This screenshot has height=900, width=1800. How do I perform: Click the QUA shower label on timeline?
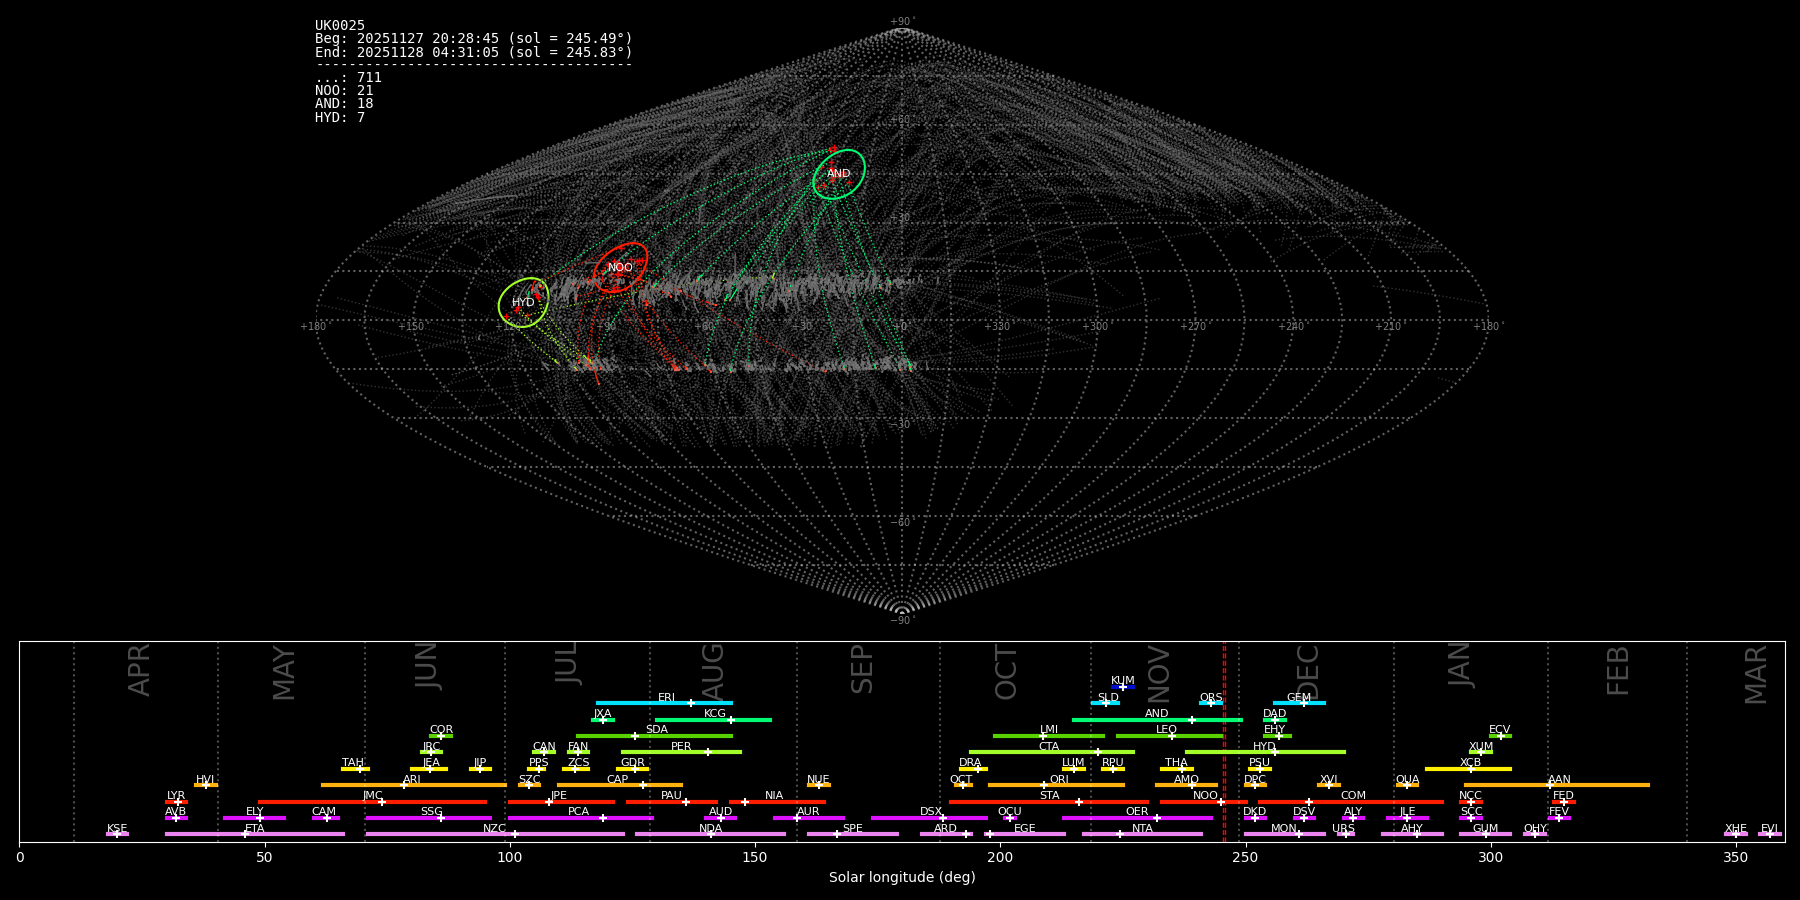1407,779
